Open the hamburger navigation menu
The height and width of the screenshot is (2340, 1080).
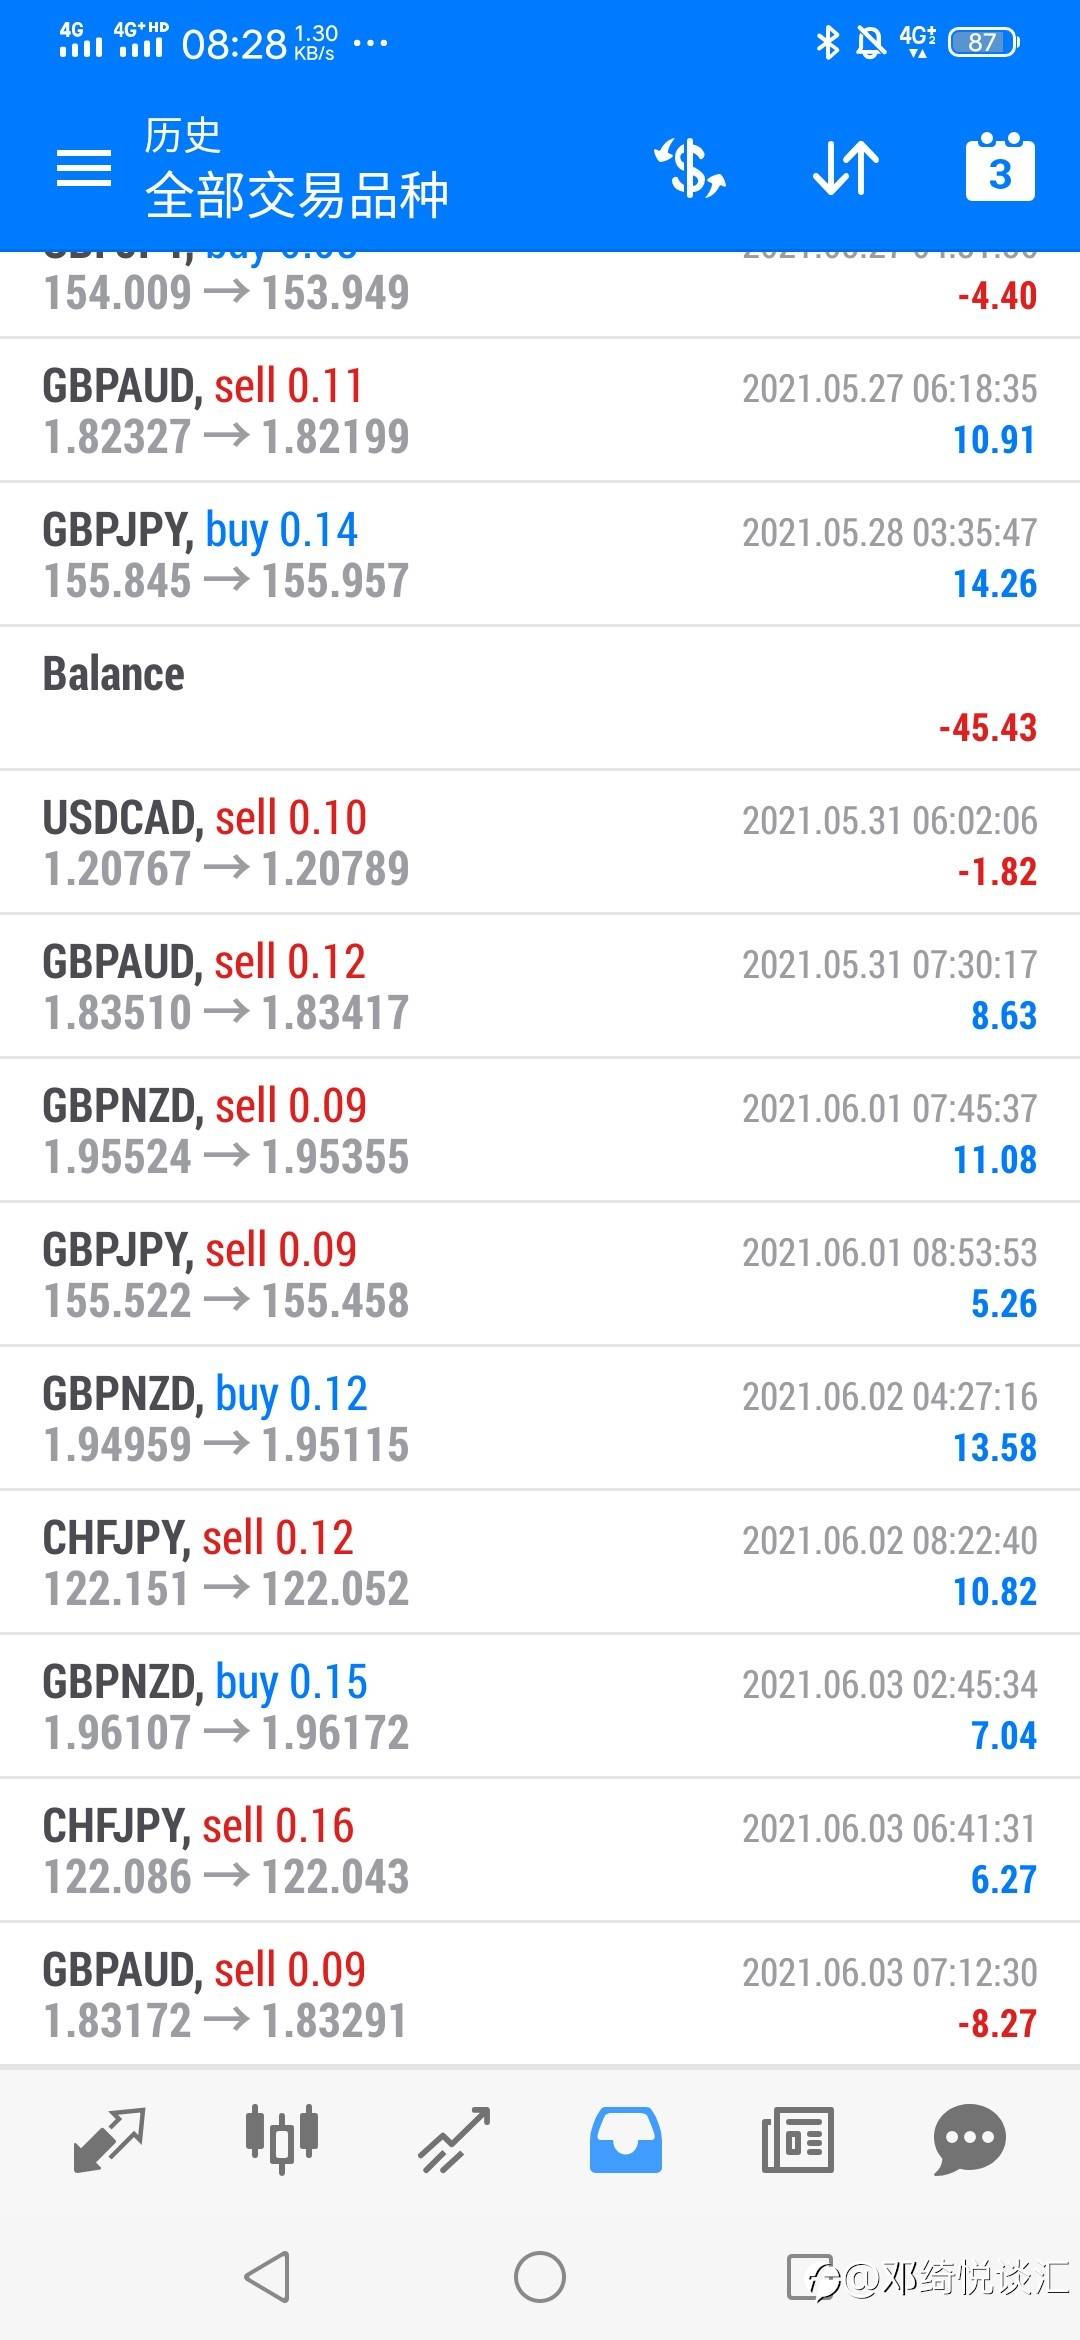[84, 168]
